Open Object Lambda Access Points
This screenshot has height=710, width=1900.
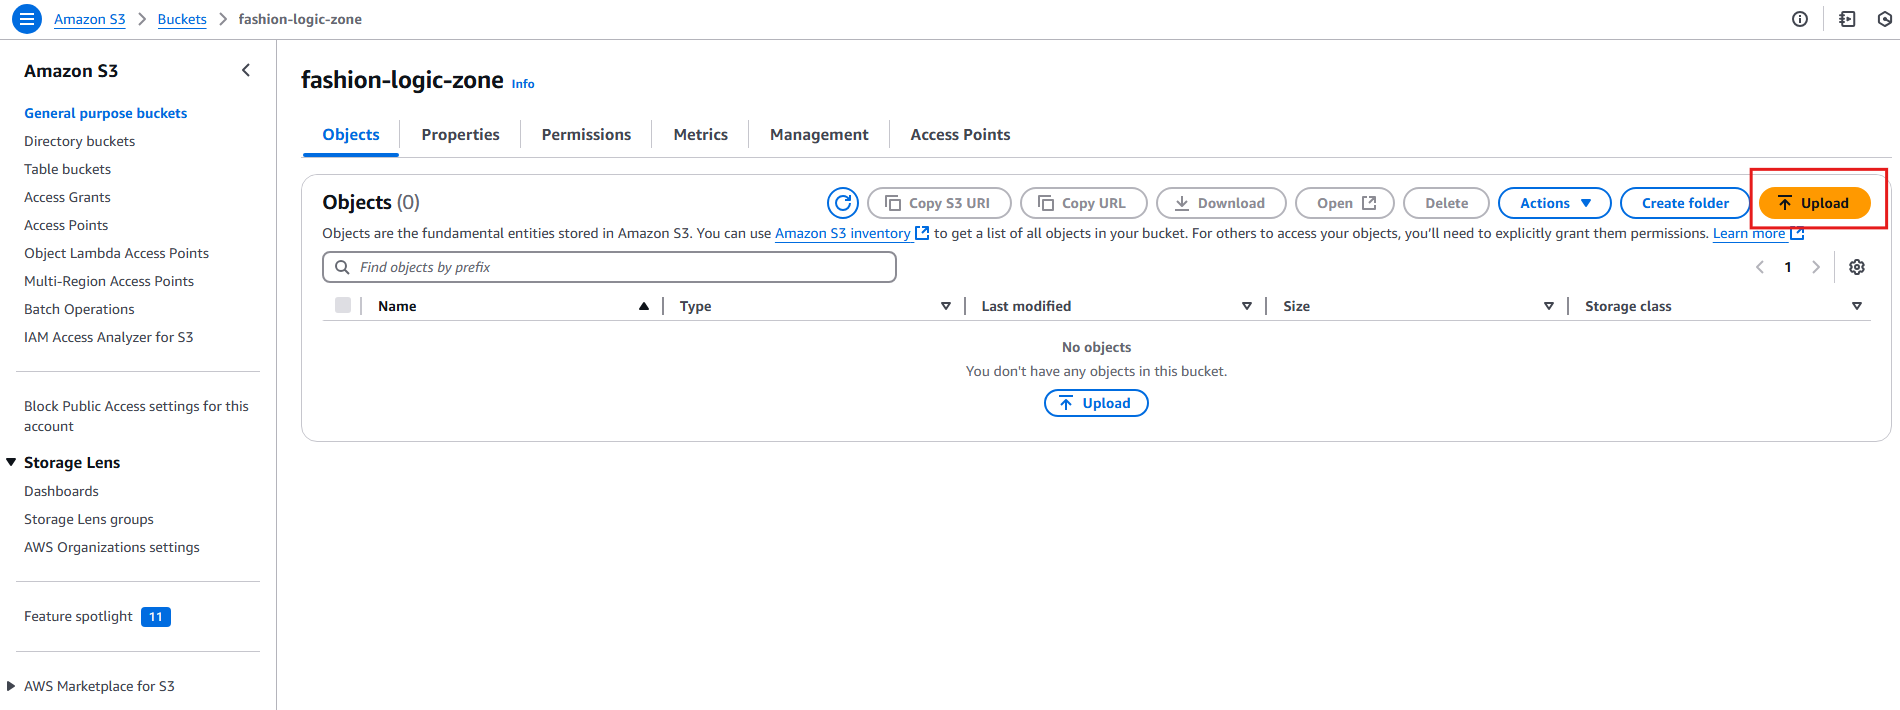coord(117,253)
